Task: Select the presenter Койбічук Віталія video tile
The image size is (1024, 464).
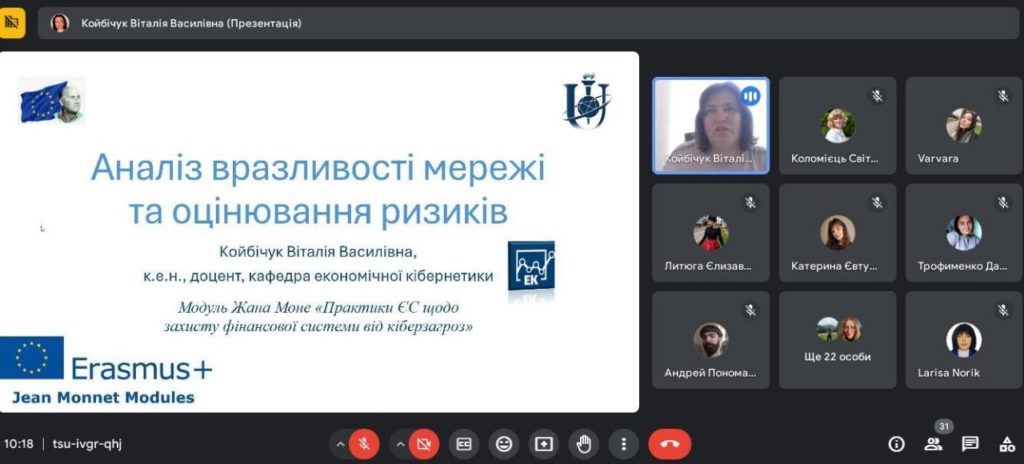Action: click(x=711, y=125)
